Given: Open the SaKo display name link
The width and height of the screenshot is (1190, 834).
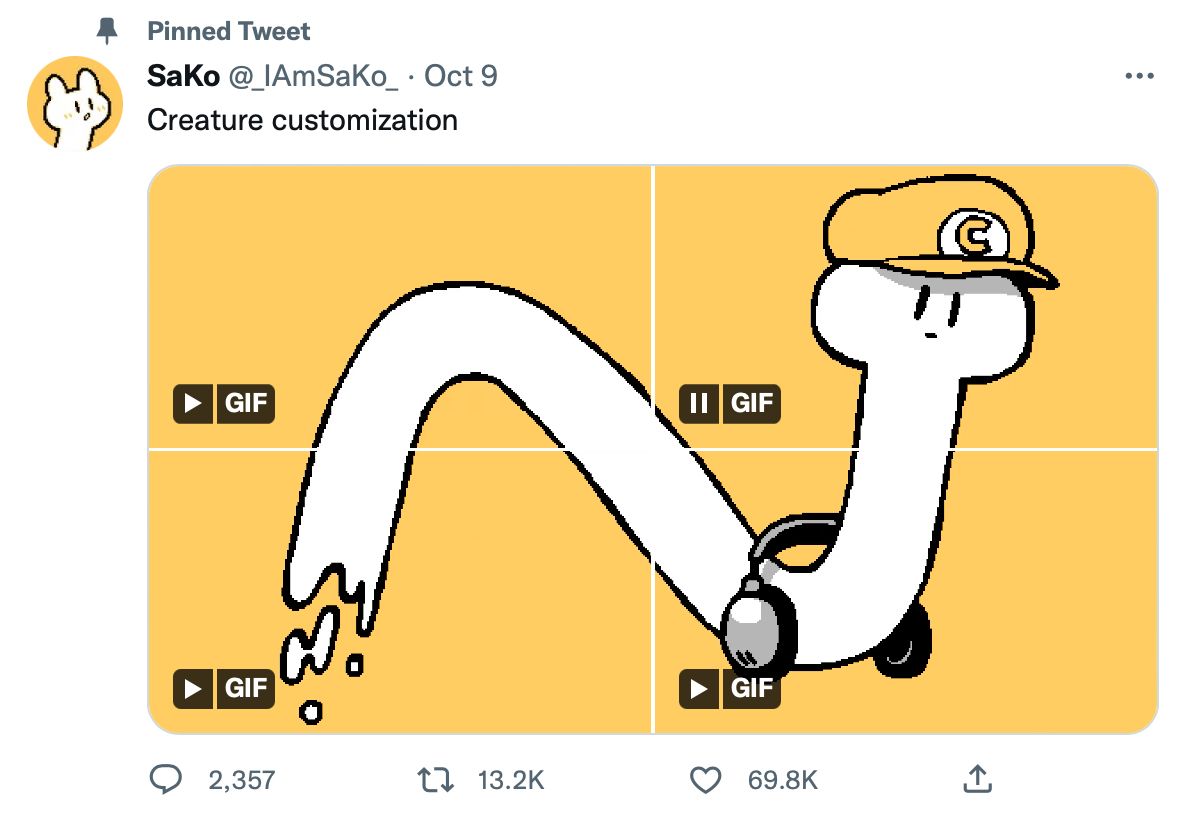Looking at the screenshot, I should 184,76.
